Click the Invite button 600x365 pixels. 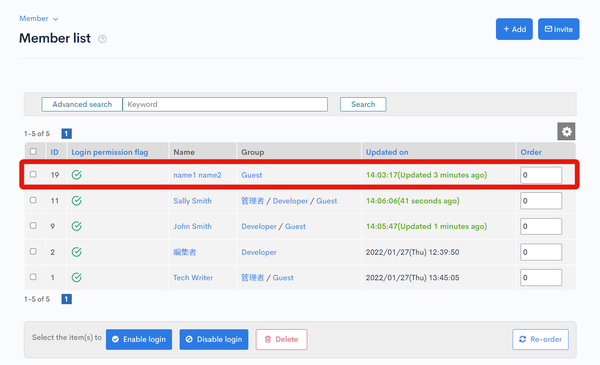pos(559,29)
